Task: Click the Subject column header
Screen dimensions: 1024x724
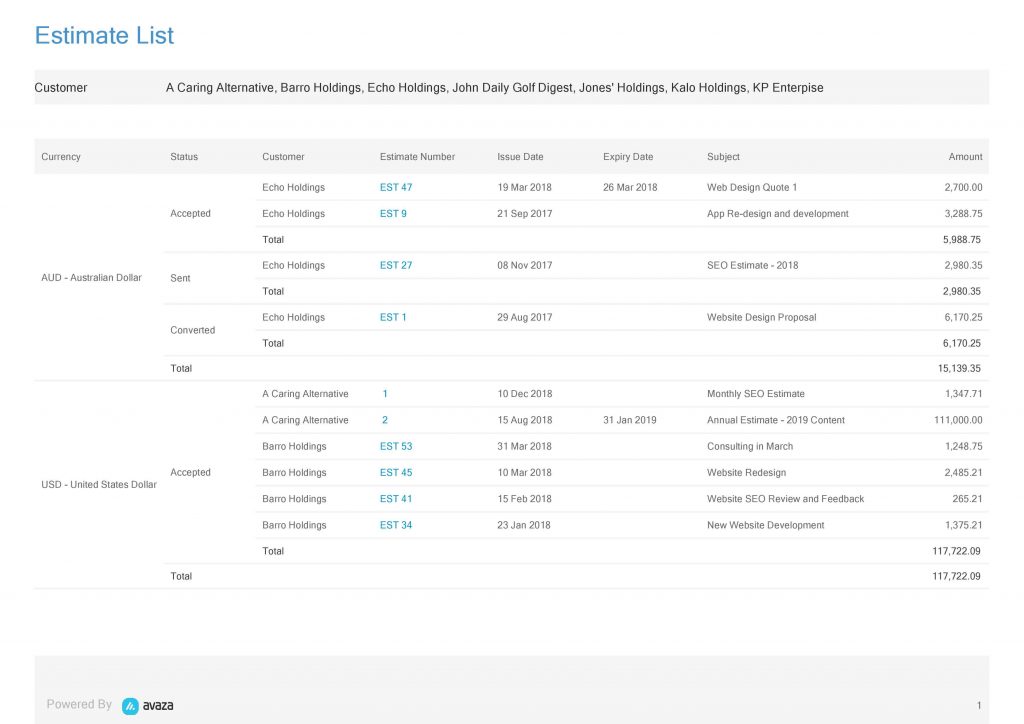Action: pyautogui.click(x=723, y=157)
